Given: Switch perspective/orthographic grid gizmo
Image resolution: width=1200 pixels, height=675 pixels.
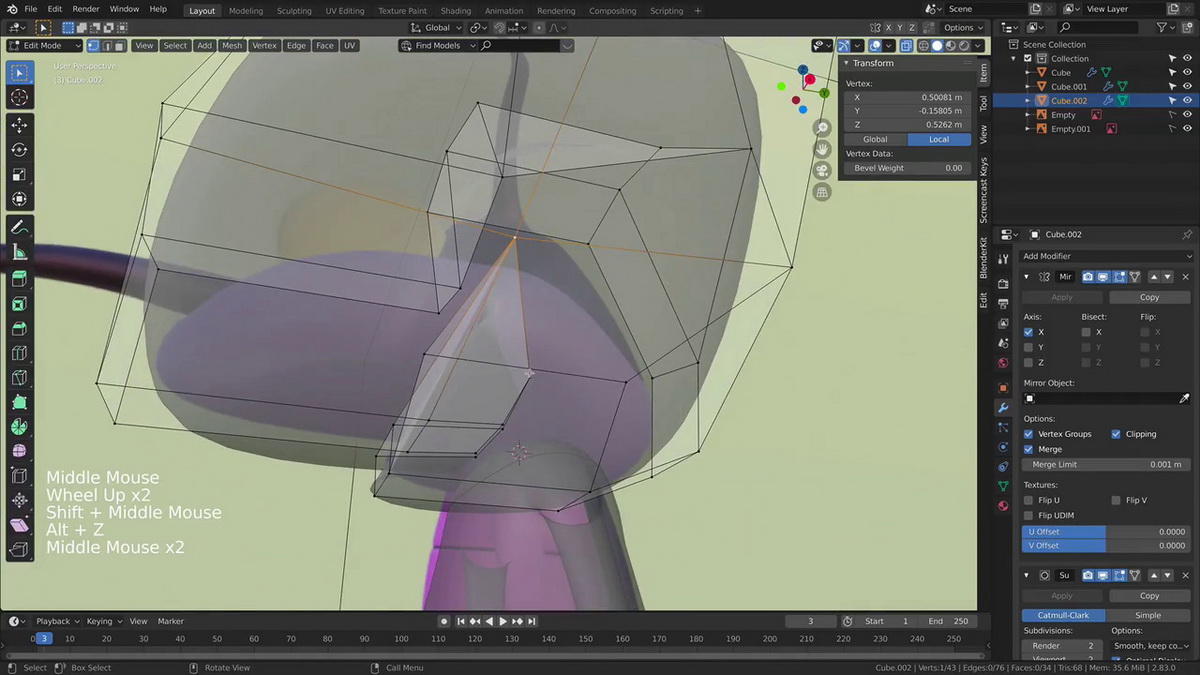Looking at the screenshot, I should [x=822, y=192].
